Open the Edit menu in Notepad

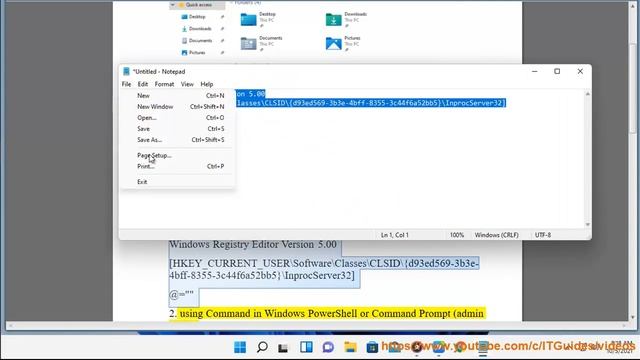143,84
